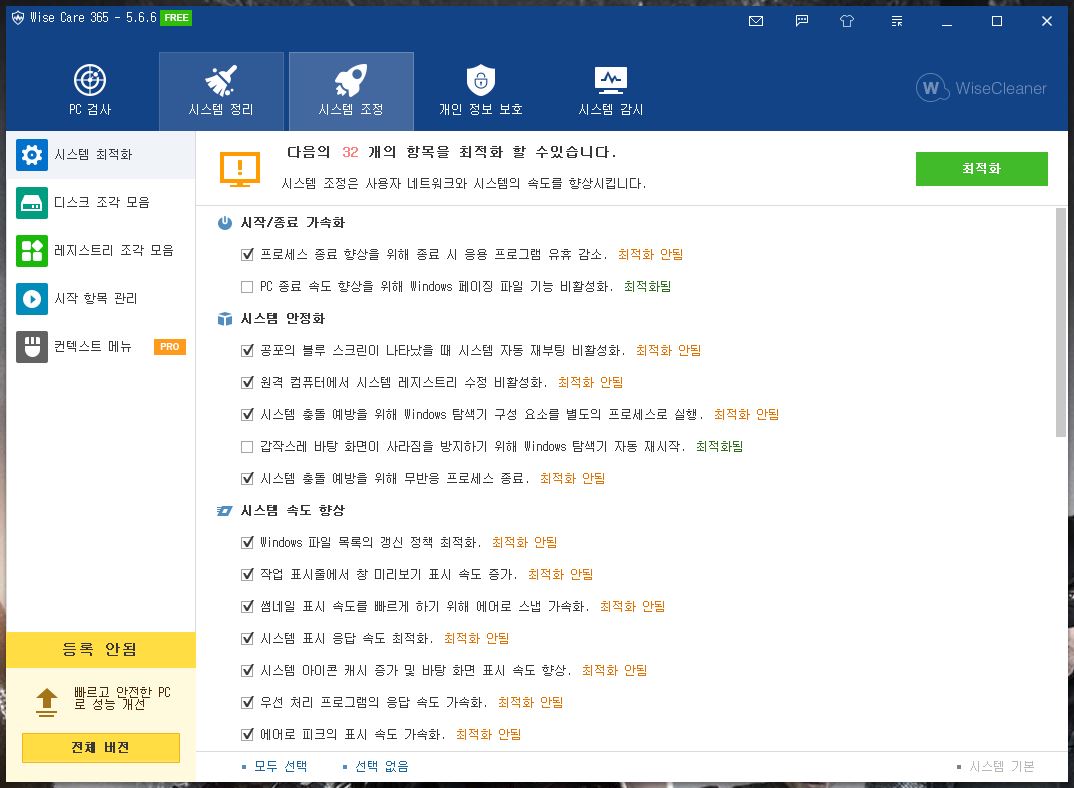1074x788 pixels.
Task: Open the PC 검사 section icon
Action: [90, 80]
